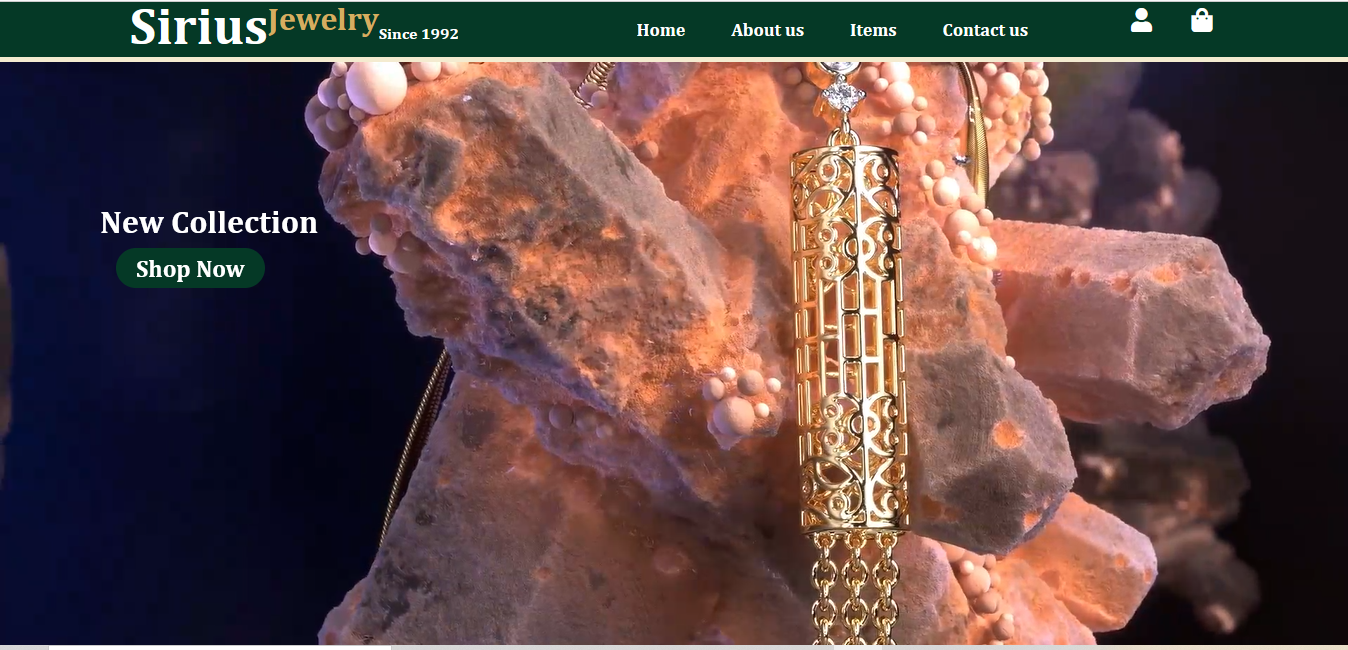Click the Shop Now button
Screen dimensions: 1348x650
pos(190,268)
